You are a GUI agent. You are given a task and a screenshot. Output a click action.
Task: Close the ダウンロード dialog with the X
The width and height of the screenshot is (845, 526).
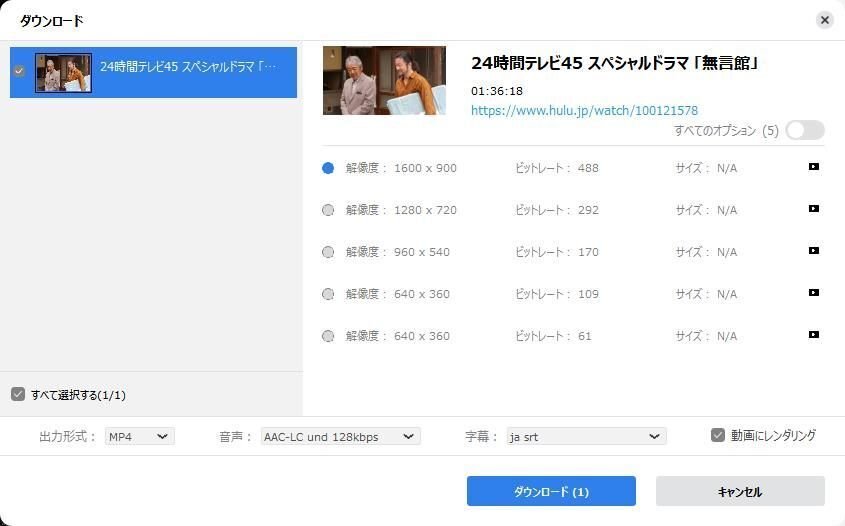pos(825,20)
